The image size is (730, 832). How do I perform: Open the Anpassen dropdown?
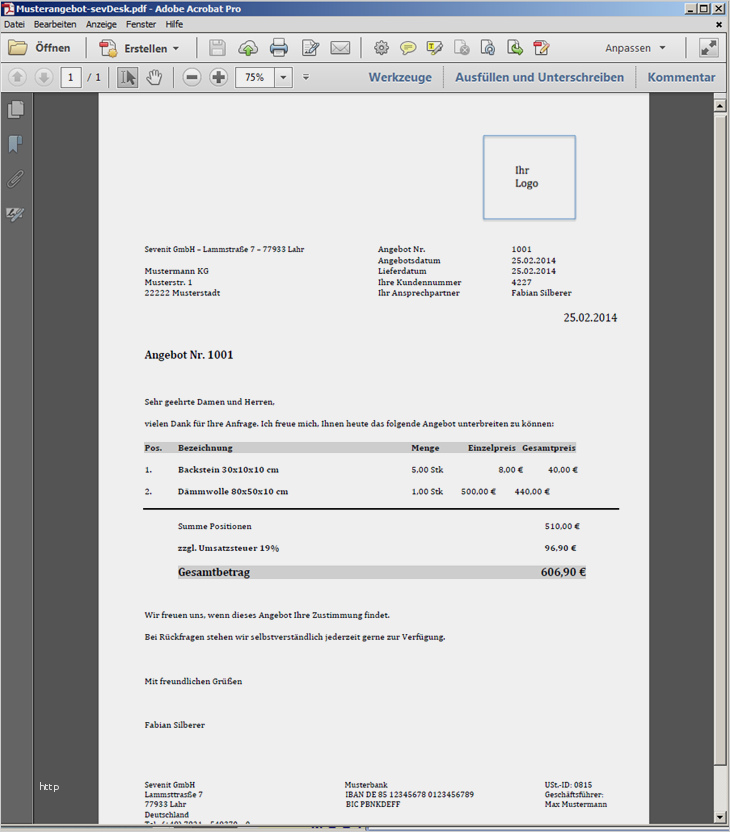[635, 48]
